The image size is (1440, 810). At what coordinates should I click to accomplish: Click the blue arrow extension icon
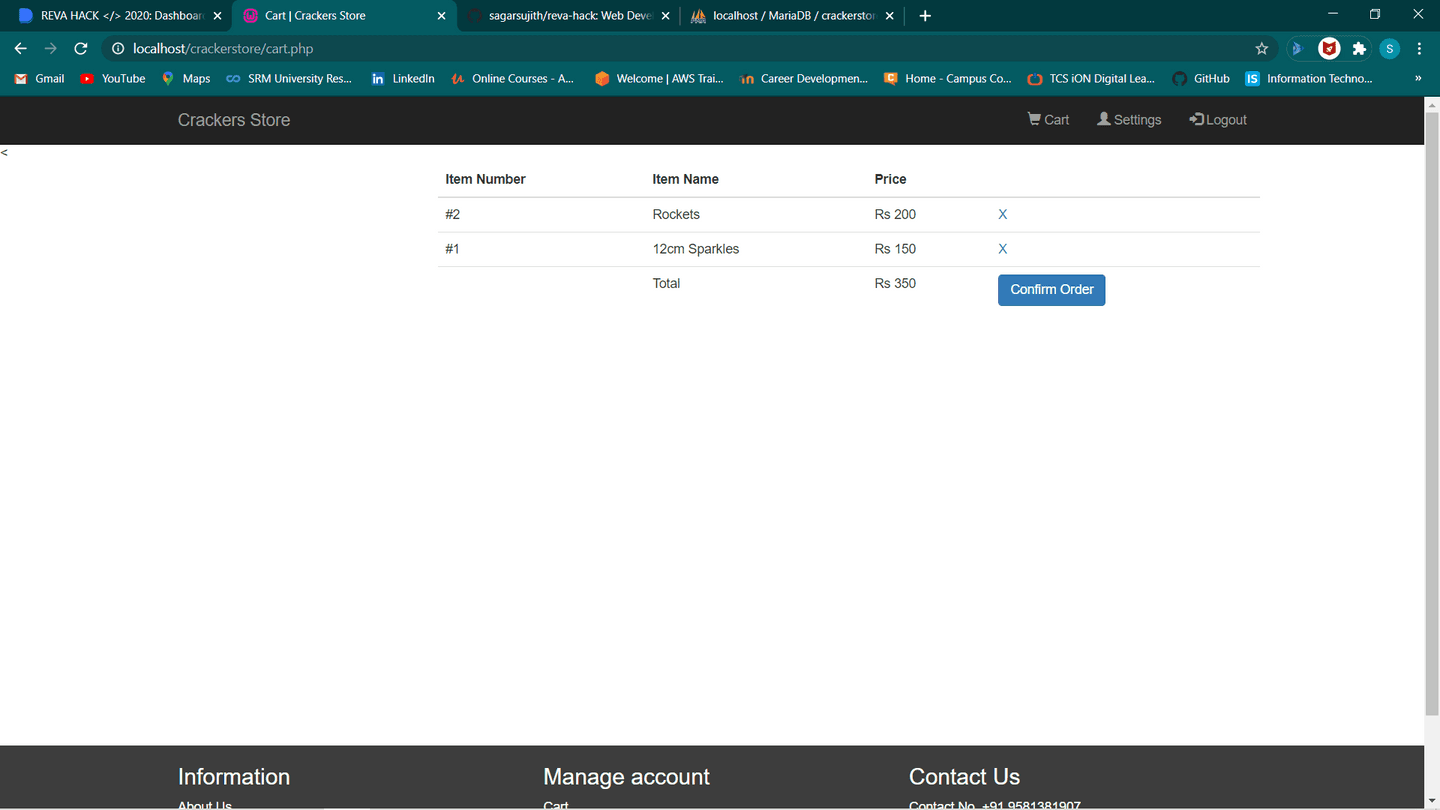tap(1298, 48)
